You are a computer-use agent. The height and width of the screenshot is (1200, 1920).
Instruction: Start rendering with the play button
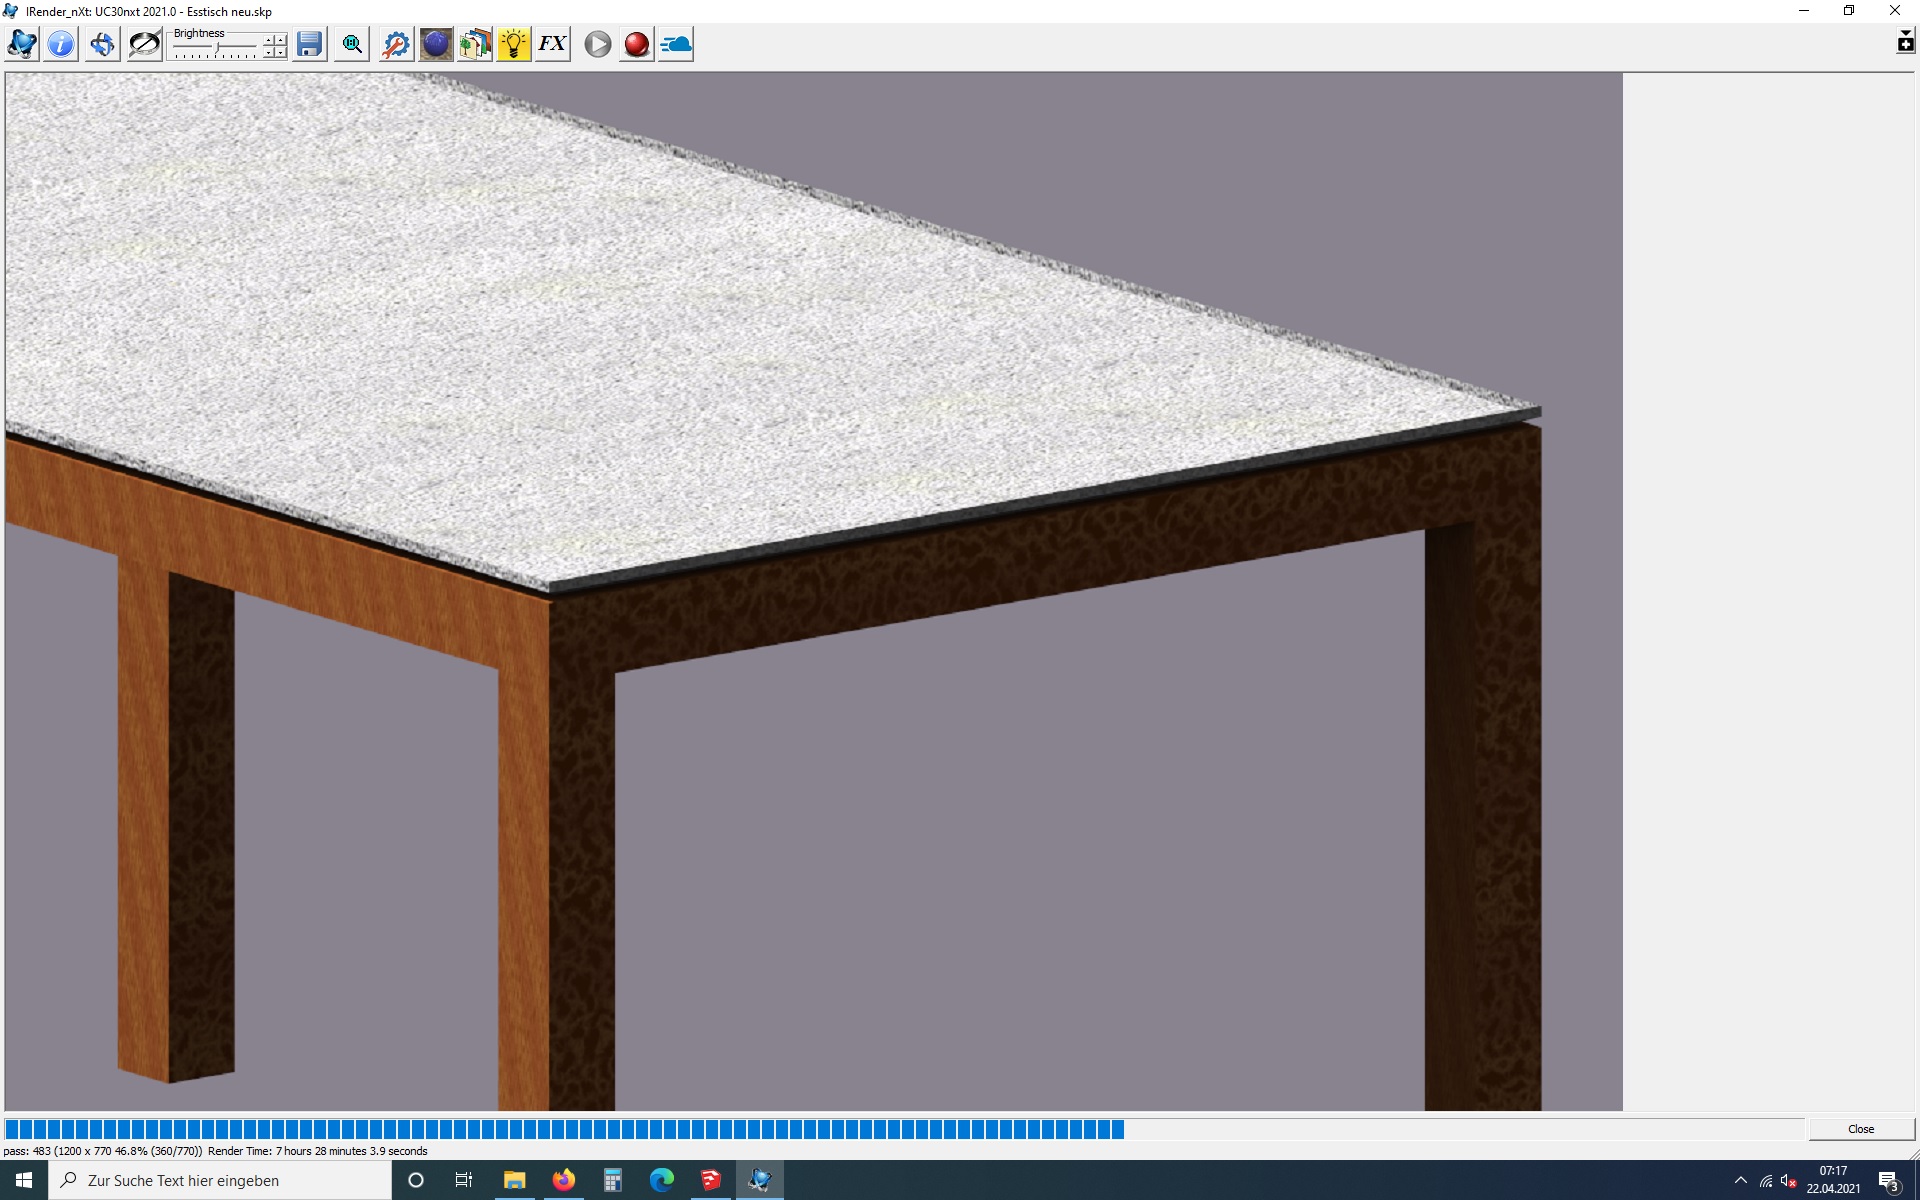coord(598,44)
